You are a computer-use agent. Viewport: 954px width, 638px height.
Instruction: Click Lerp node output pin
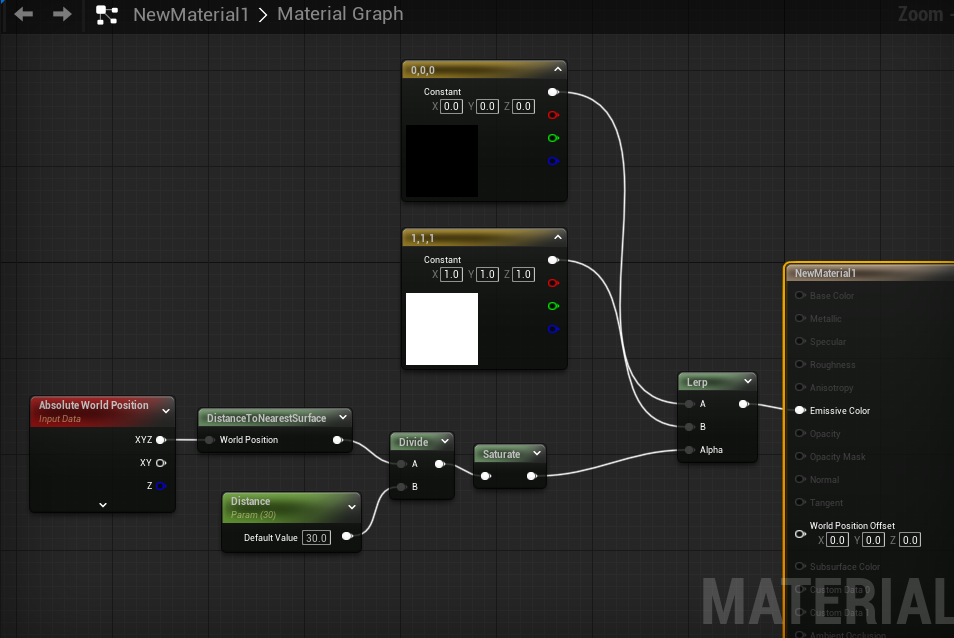pos(743,404)
